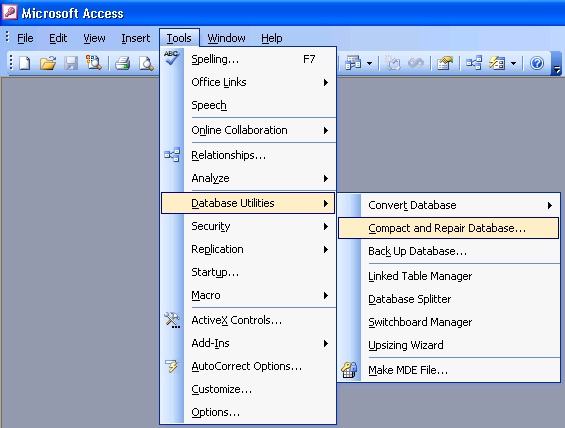Screen dimensions: 565x428
Task: Choose Spelling… from Tools menu
Action: 248,59
